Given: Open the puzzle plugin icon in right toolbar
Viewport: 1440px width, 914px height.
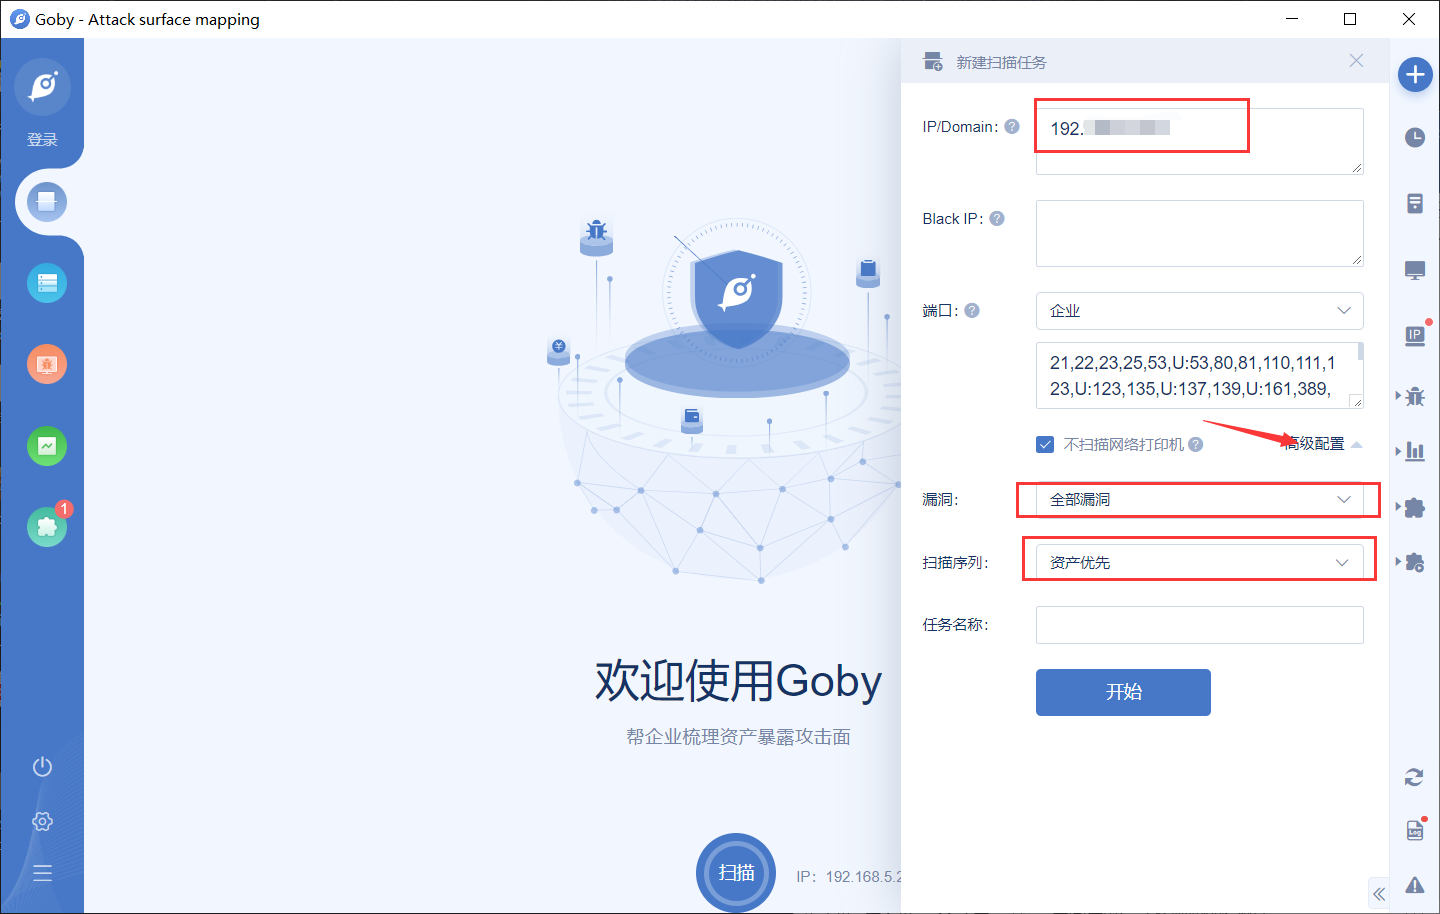Looking at the screenshot, I should click(1415, 507).
